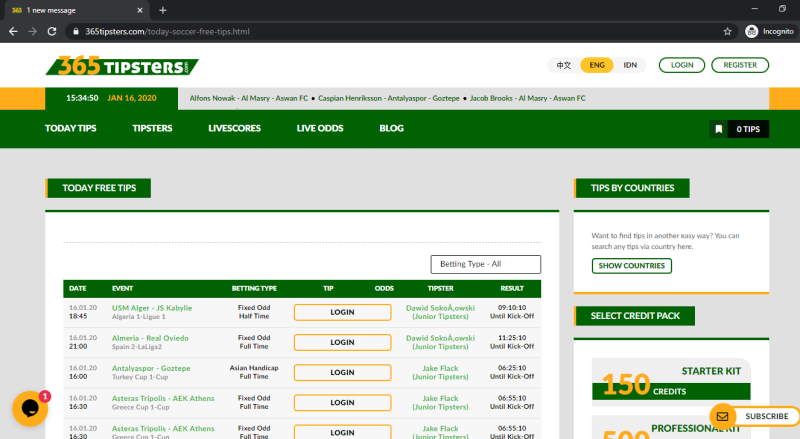Open tipster Jake Flack in Antalyaspor row

[440, 373]
